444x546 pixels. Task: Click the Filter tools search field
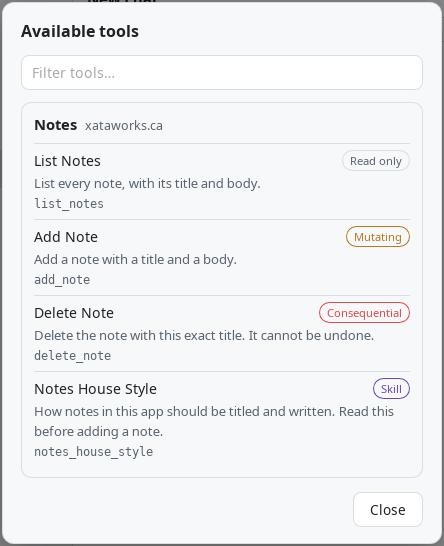point(222,72)
